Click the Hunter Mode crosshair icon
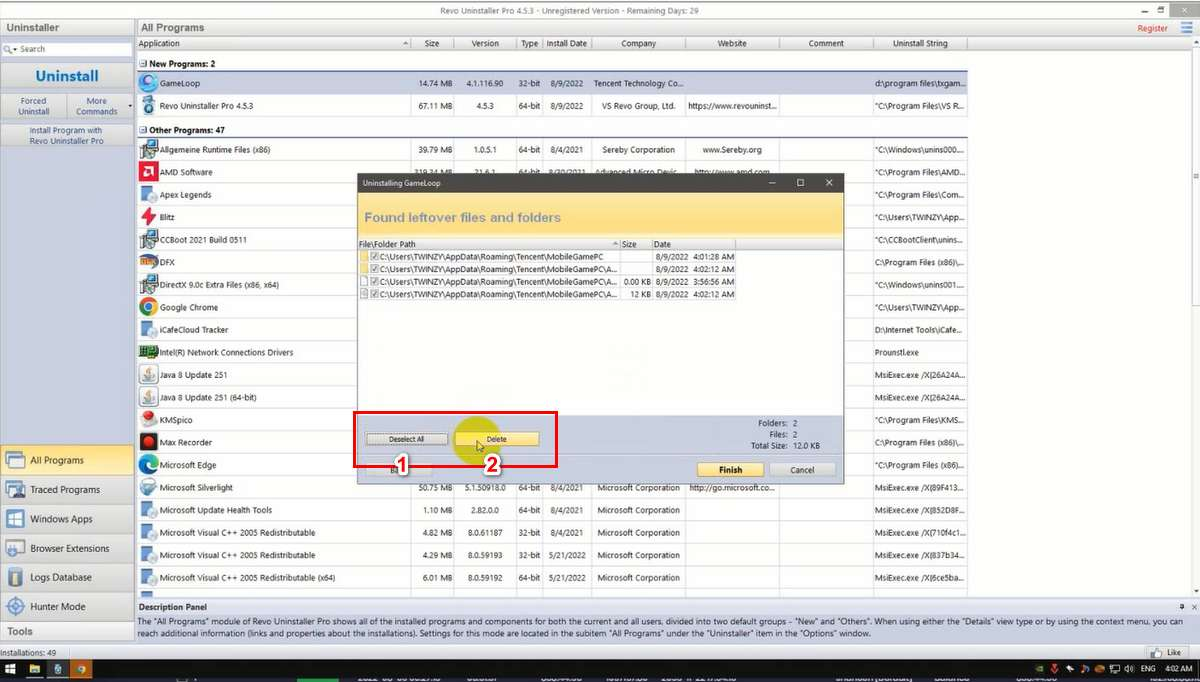Screen dimensions: 1200x682 click(x=16, y=607)
